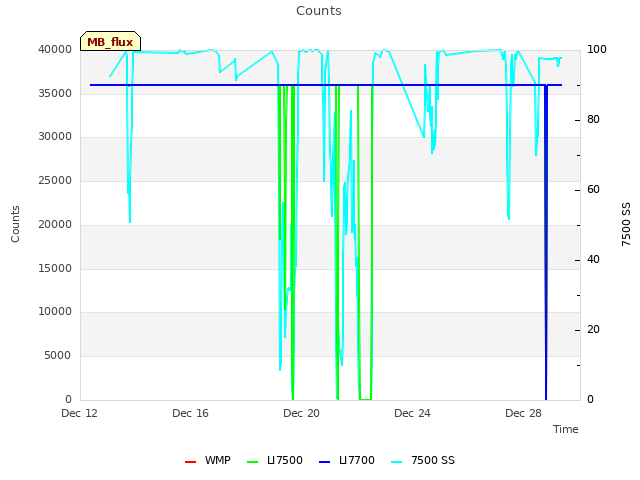Click the green LI7500 legend swatch
Viewport: 640px width, 480px height.
tap(252, 462)
